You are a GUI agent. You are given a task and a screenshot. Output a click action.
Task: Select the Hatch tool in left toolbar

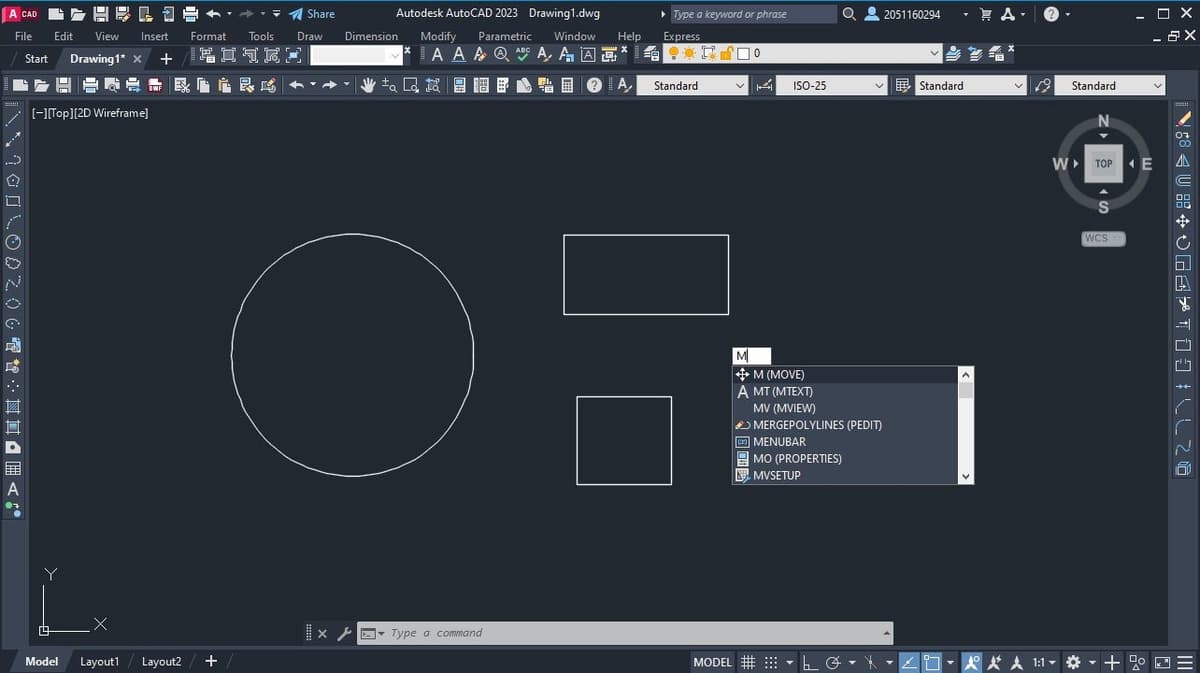[x=13, y=406]
